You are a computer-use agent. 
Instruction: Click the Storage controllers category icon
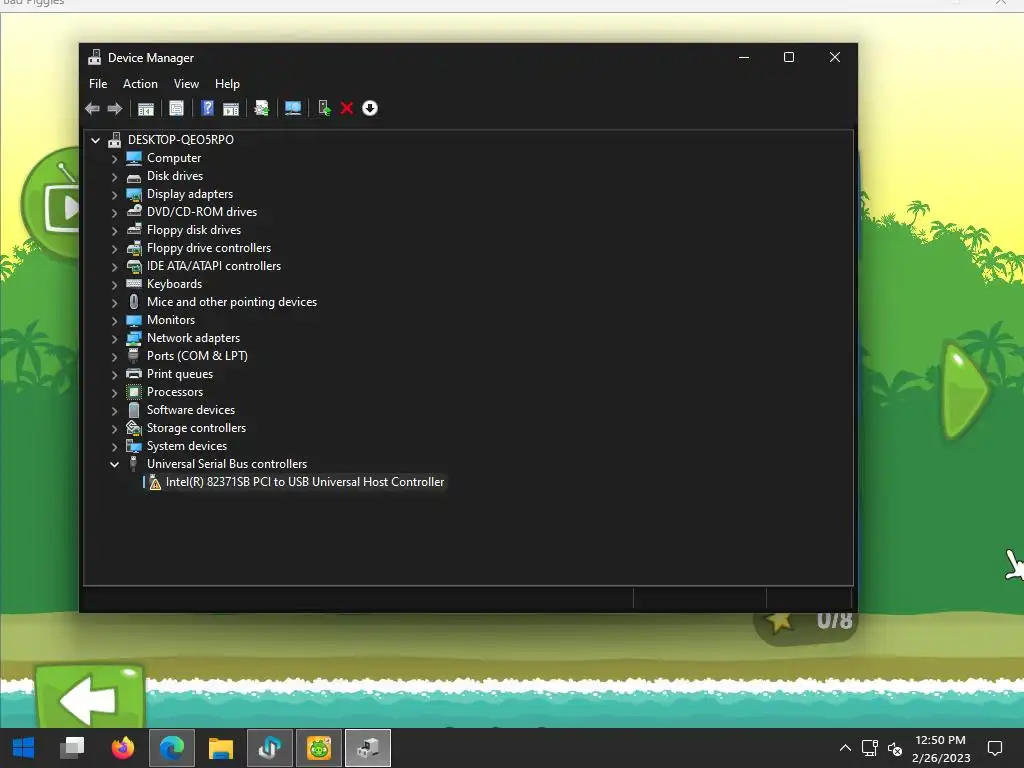(134, 428)
